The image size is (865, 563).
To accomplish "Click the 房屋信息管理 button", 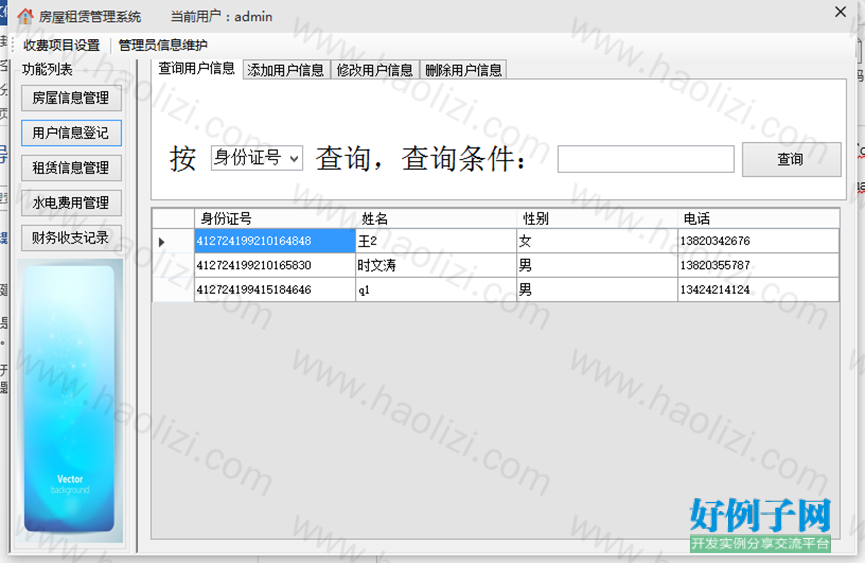I will (71, 98).
